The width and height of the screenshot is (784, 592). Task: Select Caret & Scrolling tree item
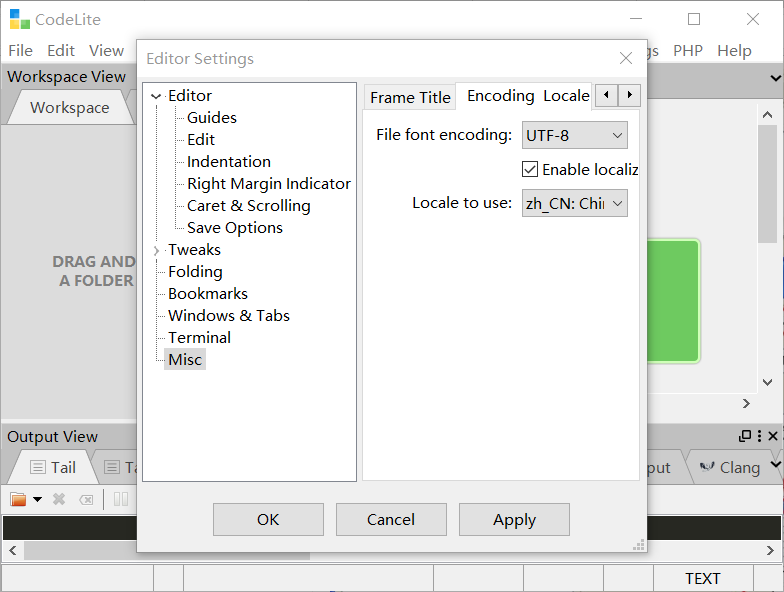coord(248,206)
